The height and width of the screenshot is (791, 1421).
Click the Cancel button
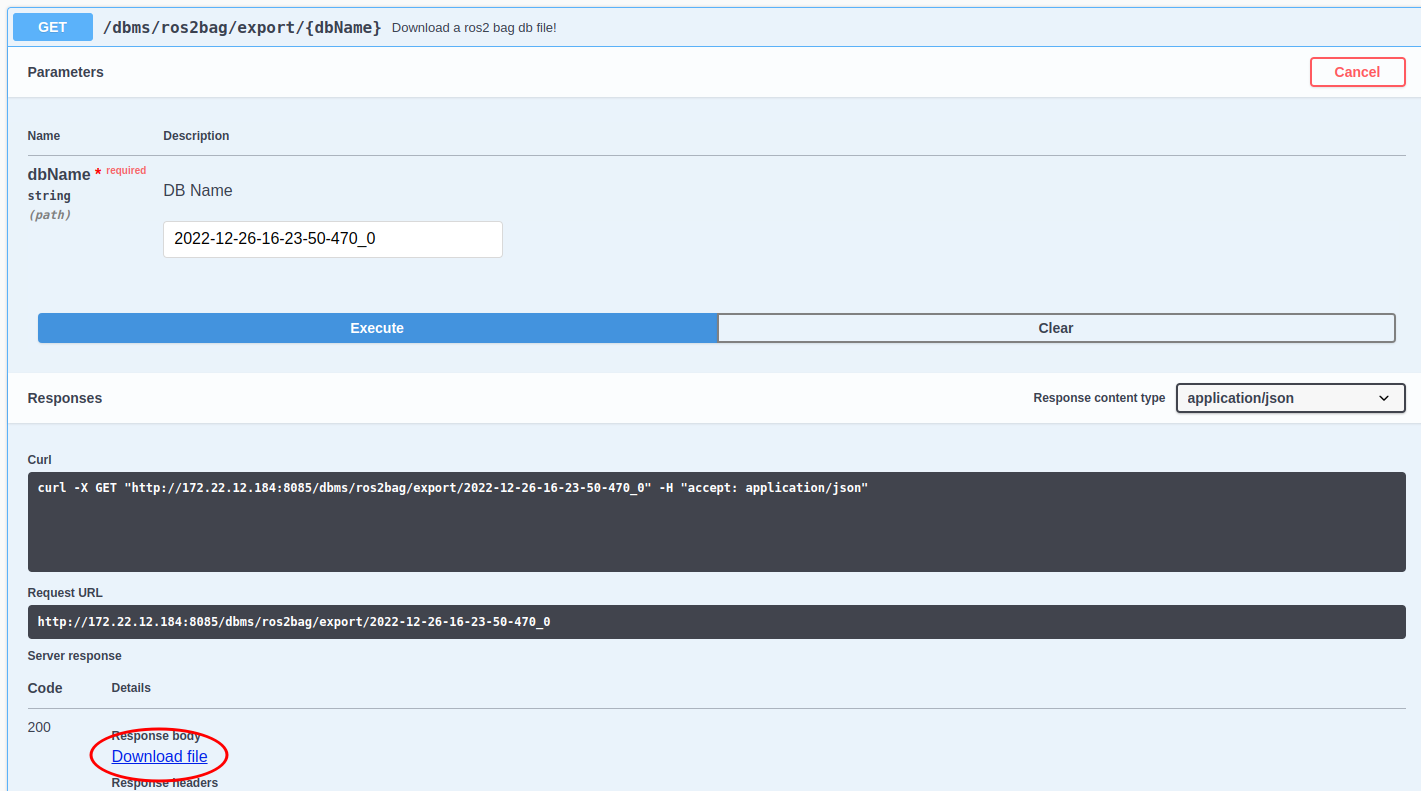coord(1357,71)
